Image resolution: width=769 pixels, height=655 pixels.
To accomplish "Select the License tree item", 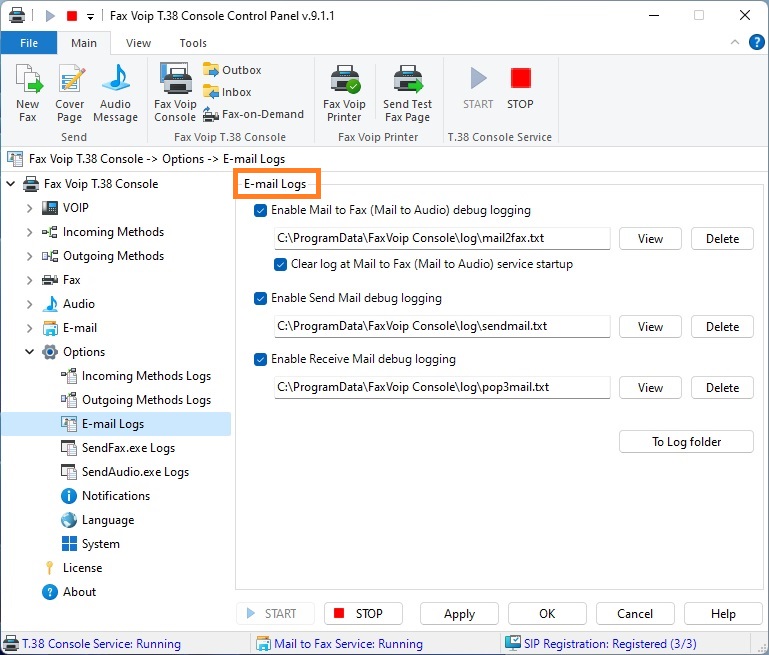I will coord(74,568).
